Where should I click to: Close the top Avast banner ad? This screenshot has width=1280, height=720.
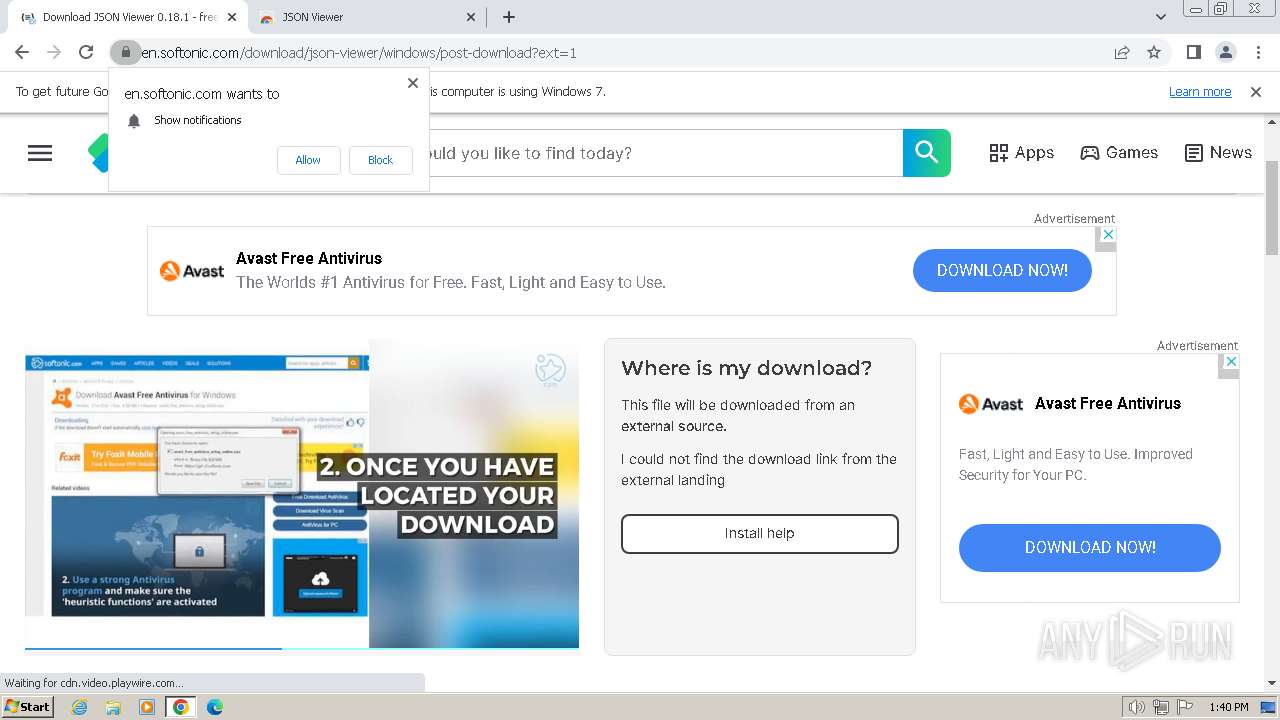coord(1106,233)
